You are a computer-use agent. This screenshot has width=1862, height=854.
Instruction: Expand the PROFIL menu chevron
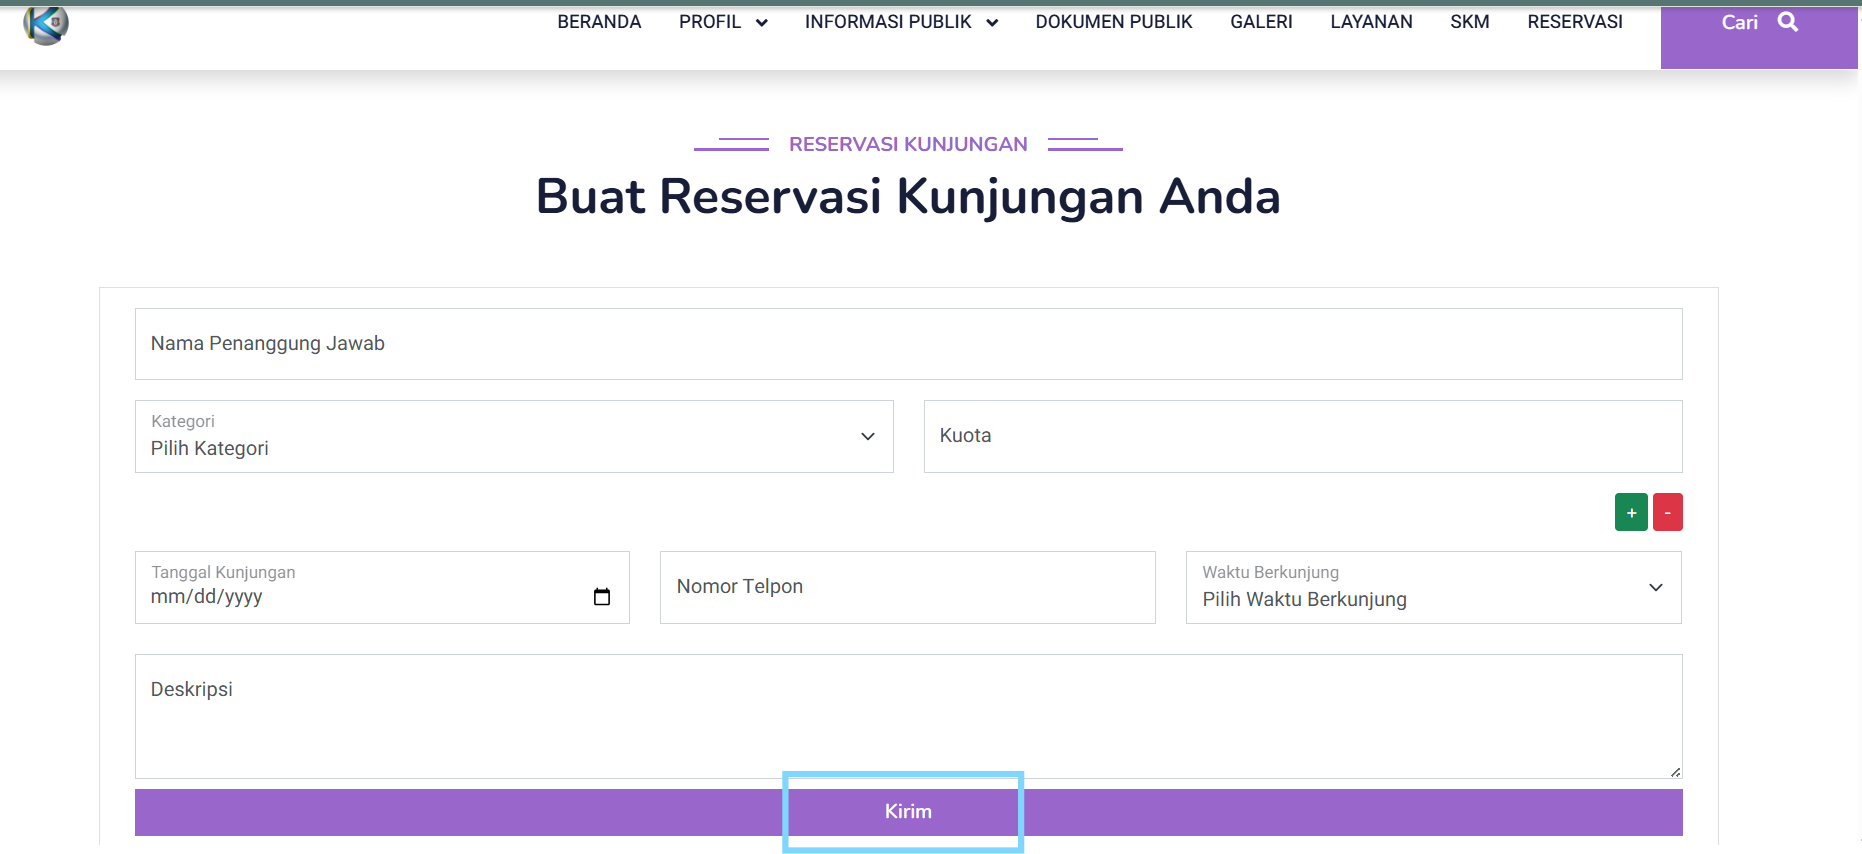pos(762,23)
